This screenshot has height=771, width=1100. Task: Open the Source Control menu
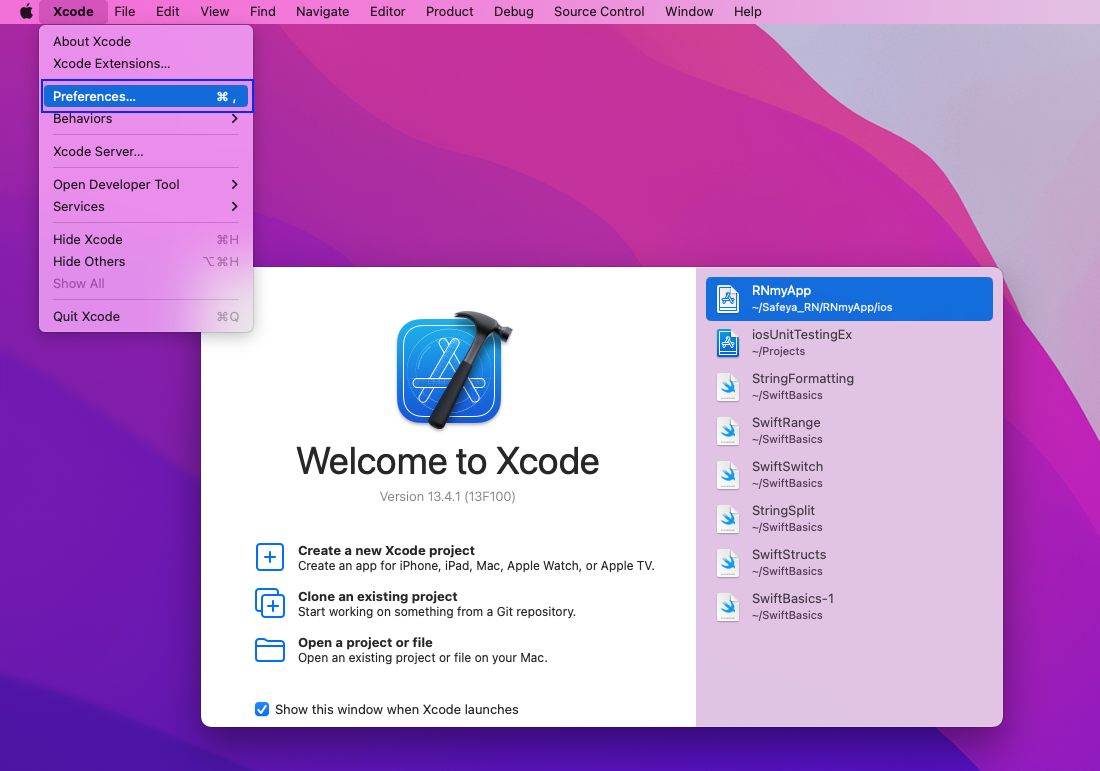pos(598,11)
